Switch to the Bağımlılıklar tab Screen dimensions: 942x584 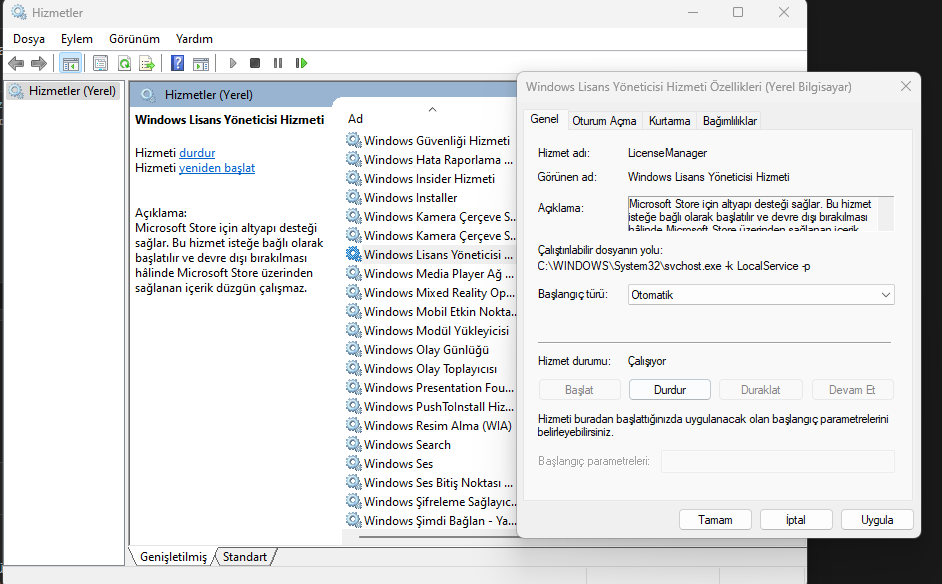pyautogui.click(x=729, y=121)
